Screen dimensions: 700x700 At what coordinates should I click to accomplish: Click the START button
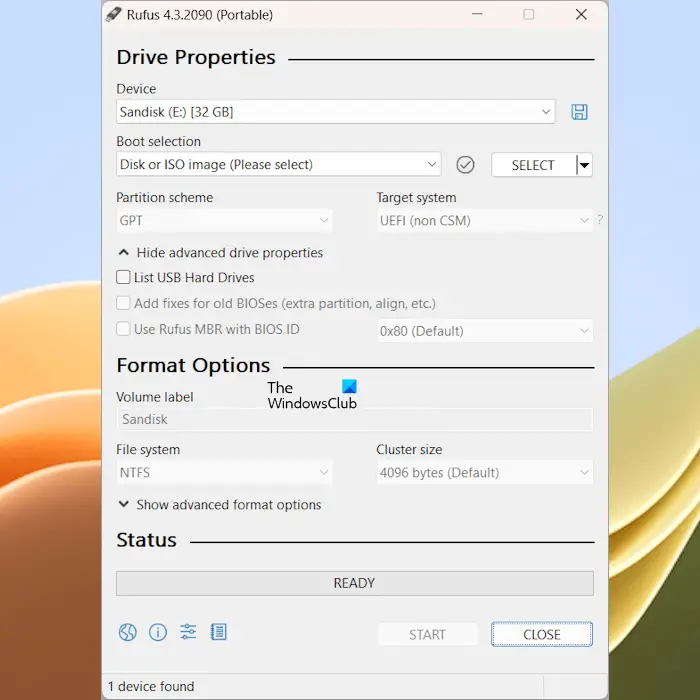(x=428, y=634)
